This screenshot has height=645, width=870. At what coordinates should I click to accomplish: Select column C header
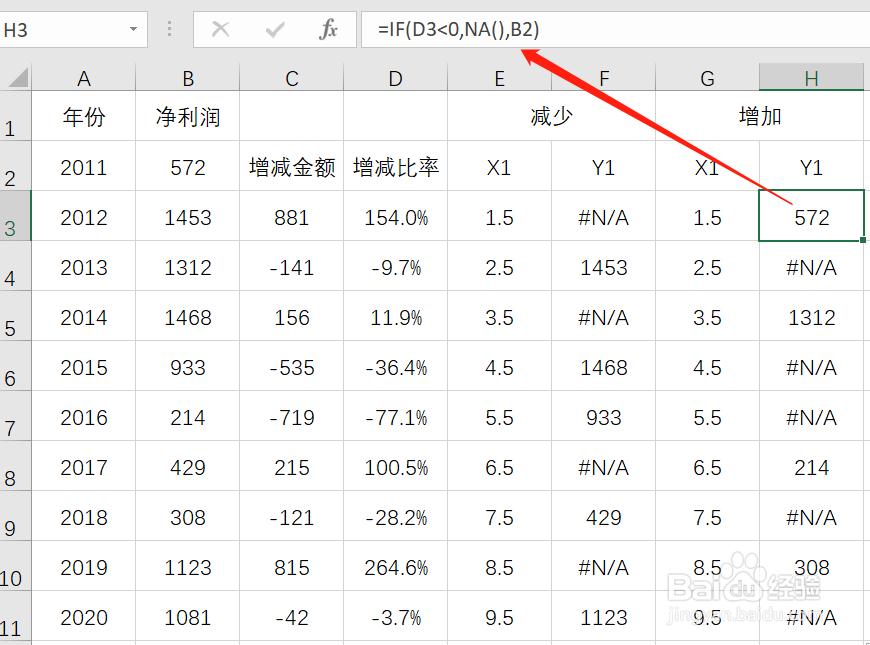[x=291, y=78]
